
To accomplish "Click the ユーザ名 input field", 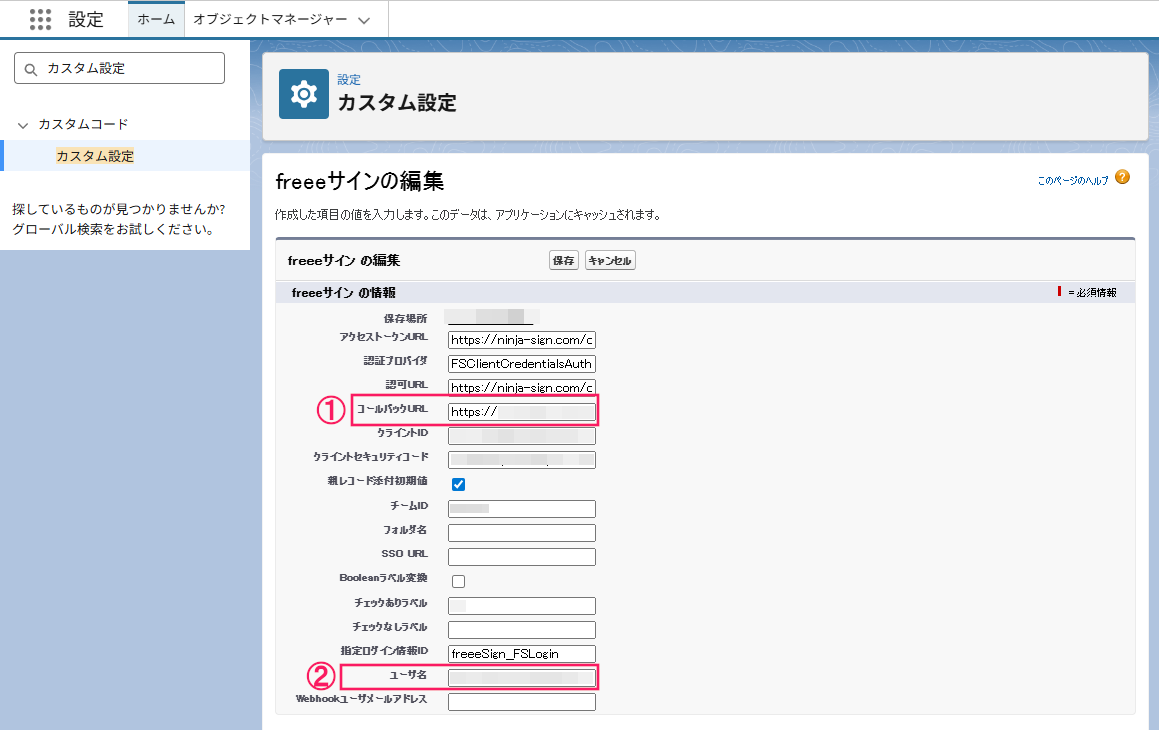I will pos(521,678).
